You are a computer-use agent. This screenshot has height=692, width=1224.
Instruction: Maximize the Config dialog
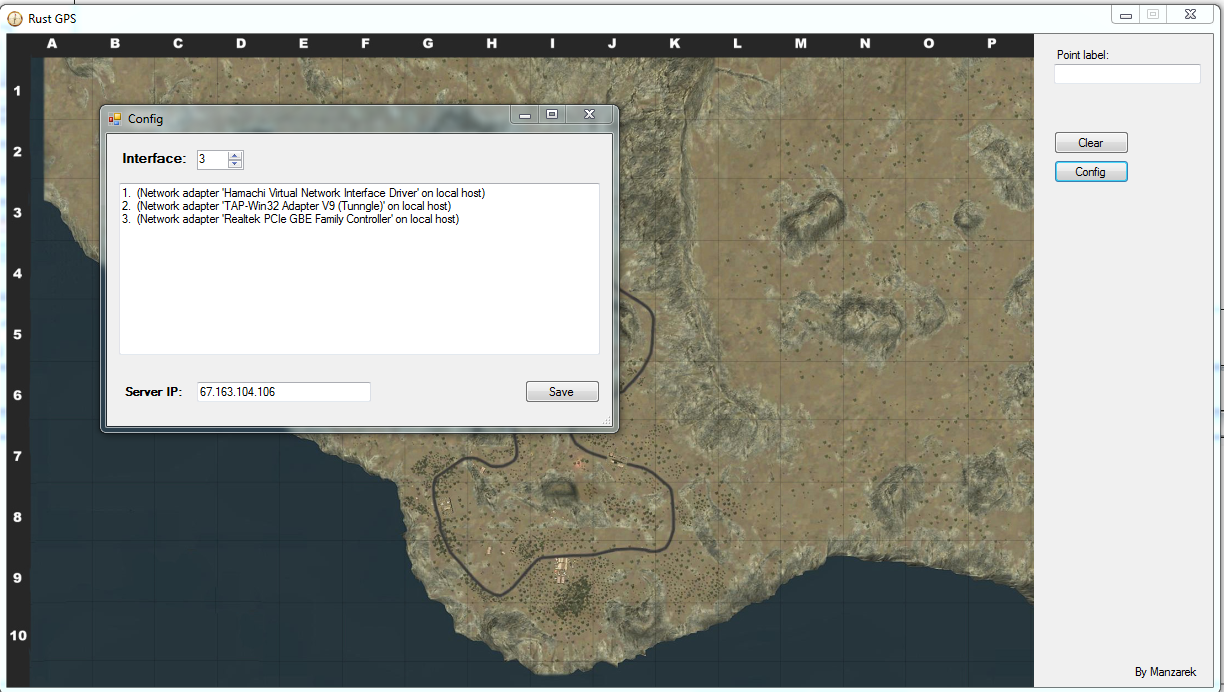[551, 115]
